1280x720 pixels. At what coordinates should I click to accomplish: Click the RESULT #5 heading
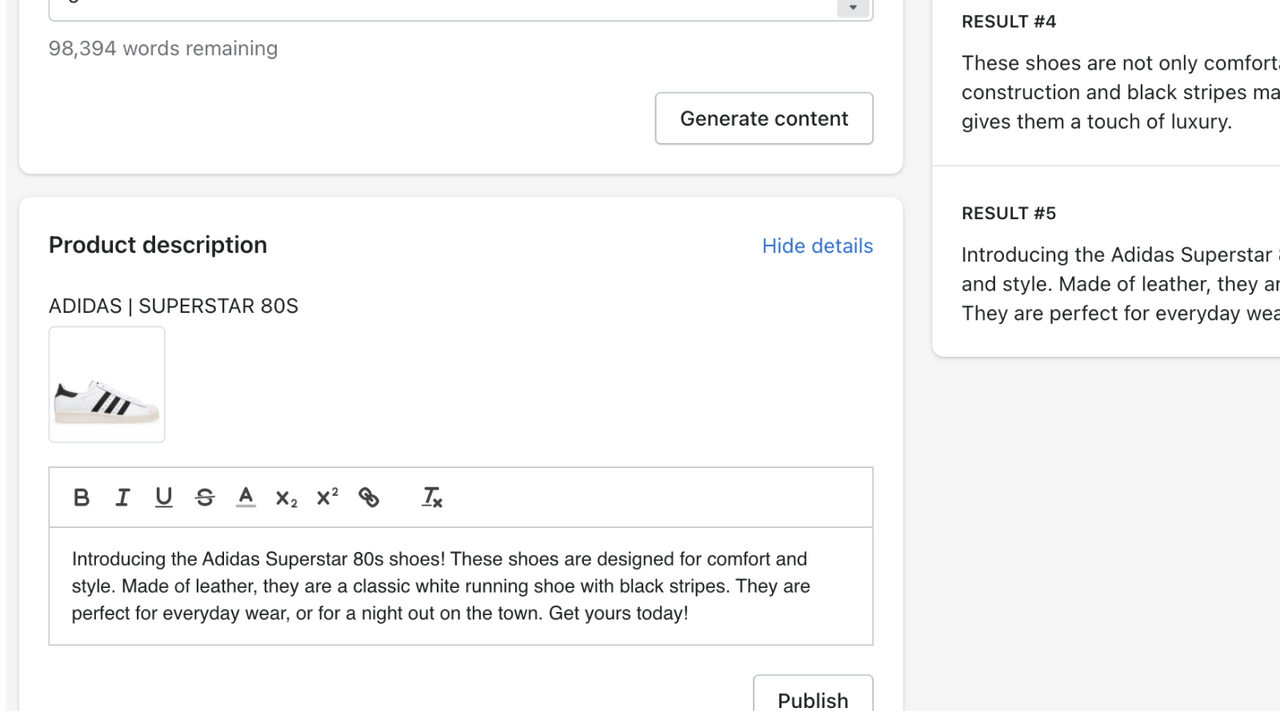1009,213
